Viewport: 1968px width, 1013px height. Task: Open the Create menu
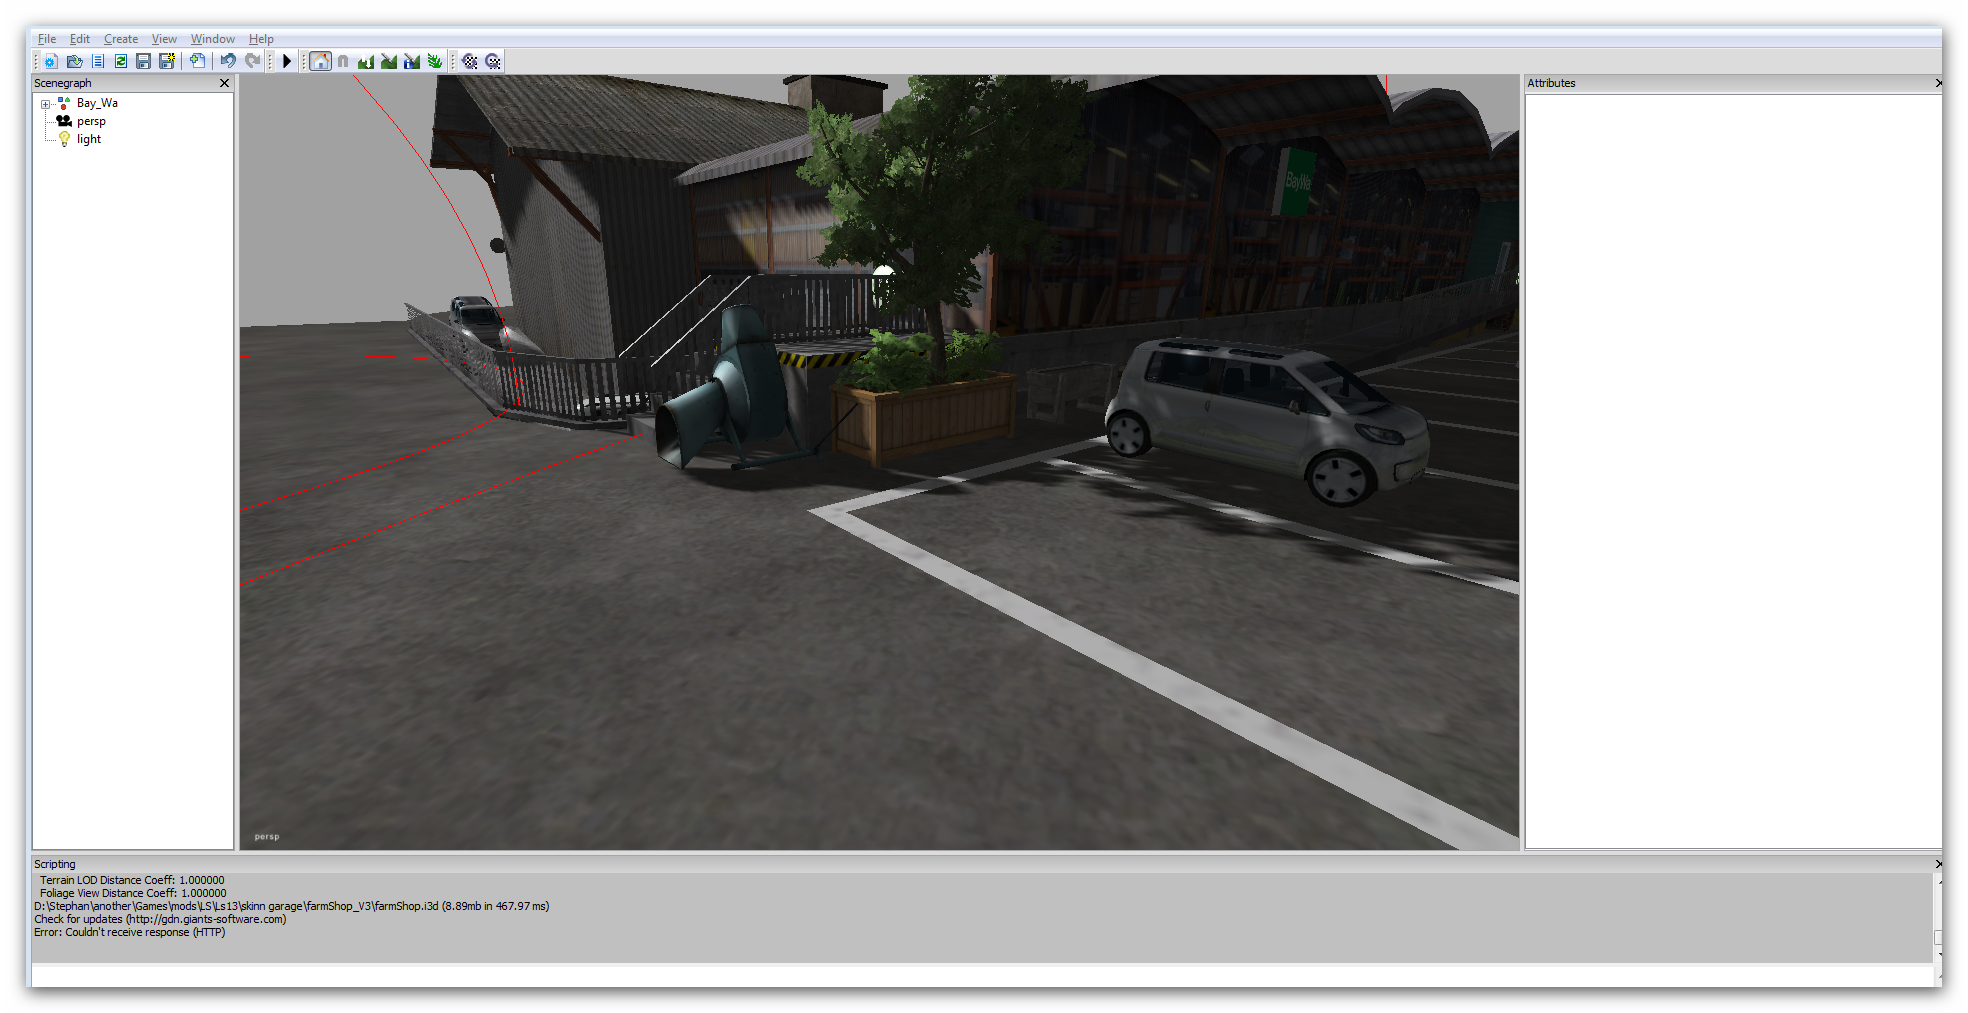(121, 39)
